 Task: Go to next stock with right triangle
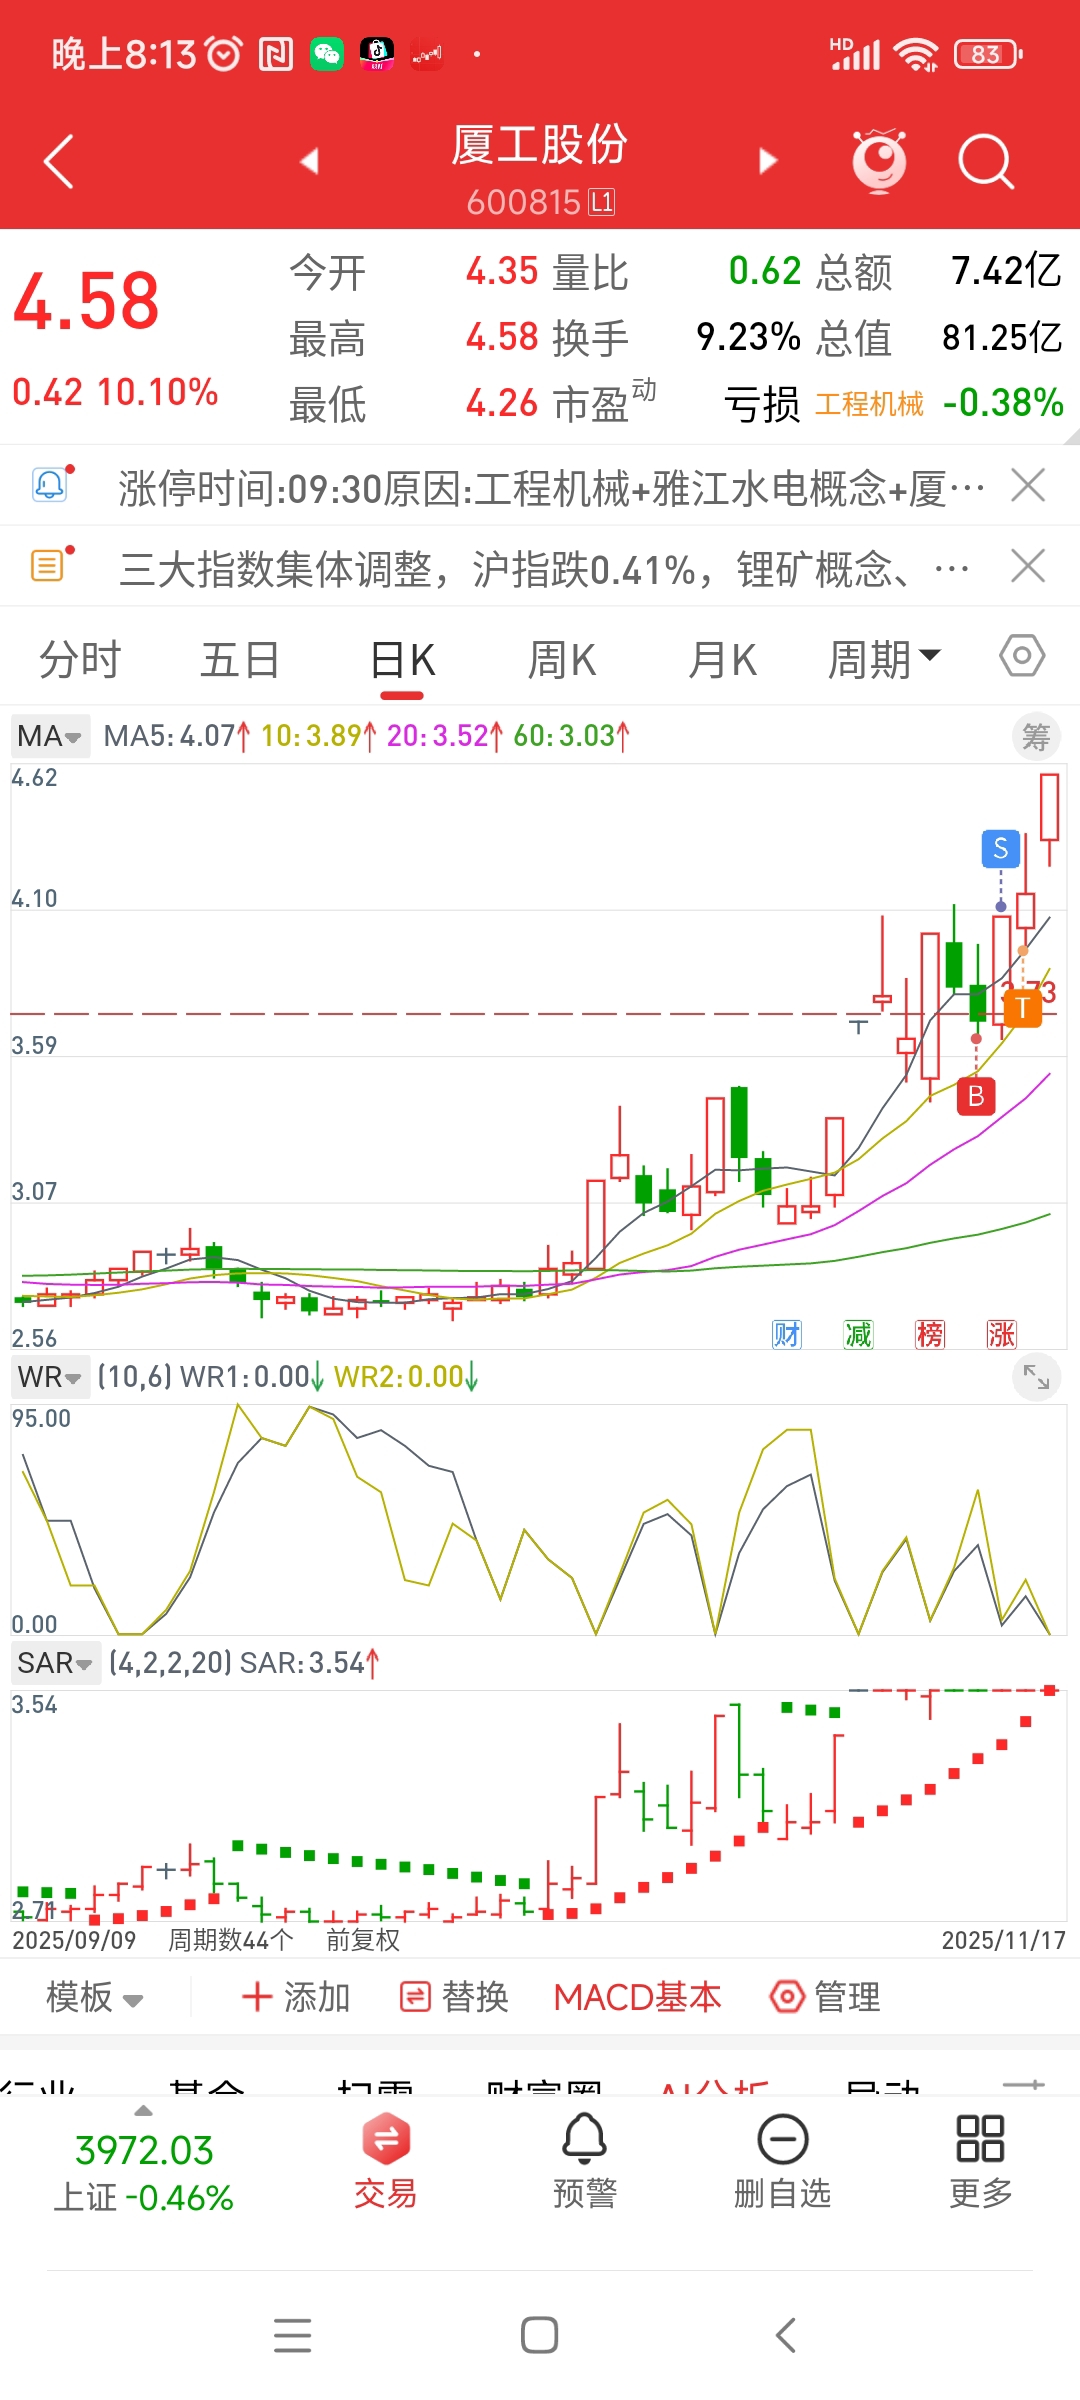[768, 160]
